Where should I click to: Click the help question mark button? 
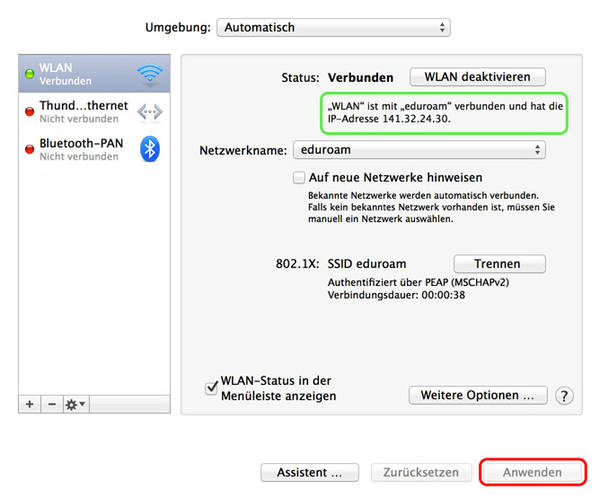tap(564, 396)
